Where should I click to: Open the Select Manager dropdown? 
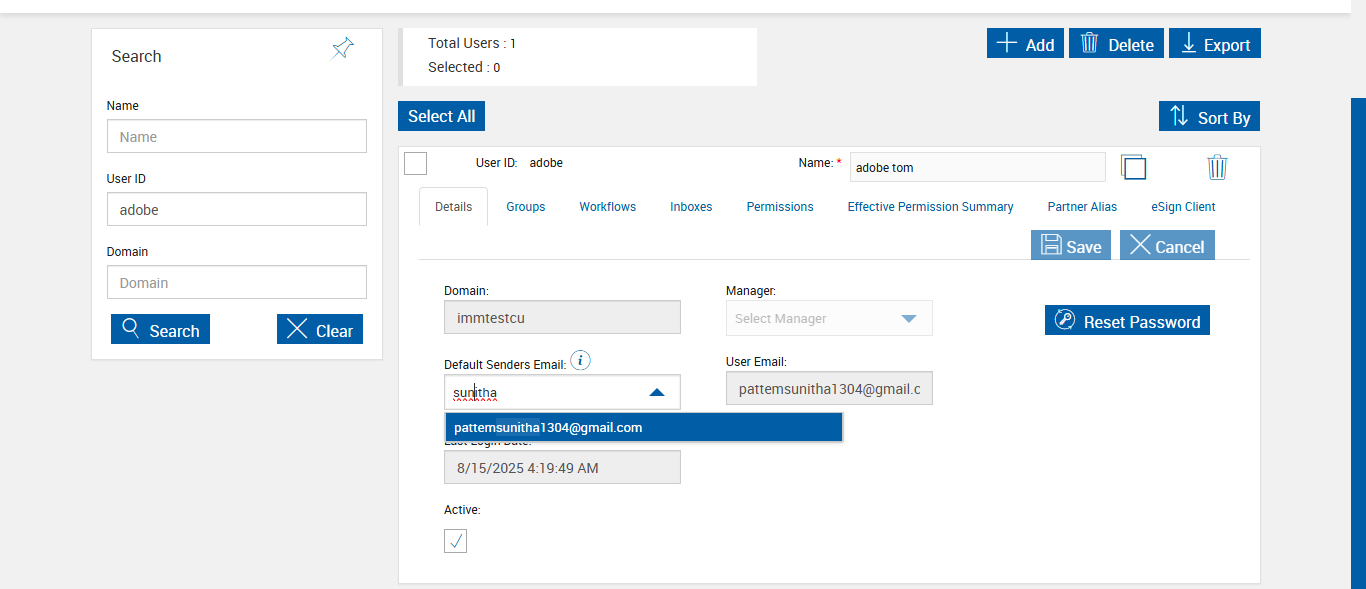tap(829, 319)
